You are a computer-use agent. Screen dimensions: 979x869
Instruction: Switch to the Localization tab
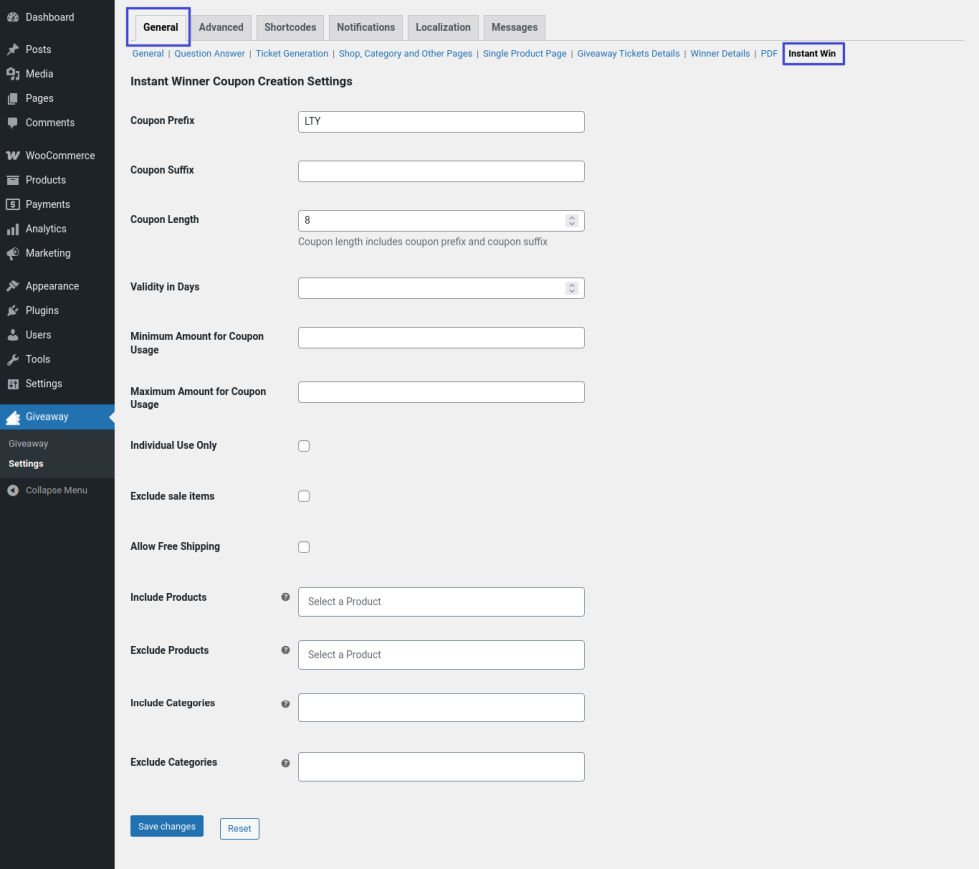[443, 27]
